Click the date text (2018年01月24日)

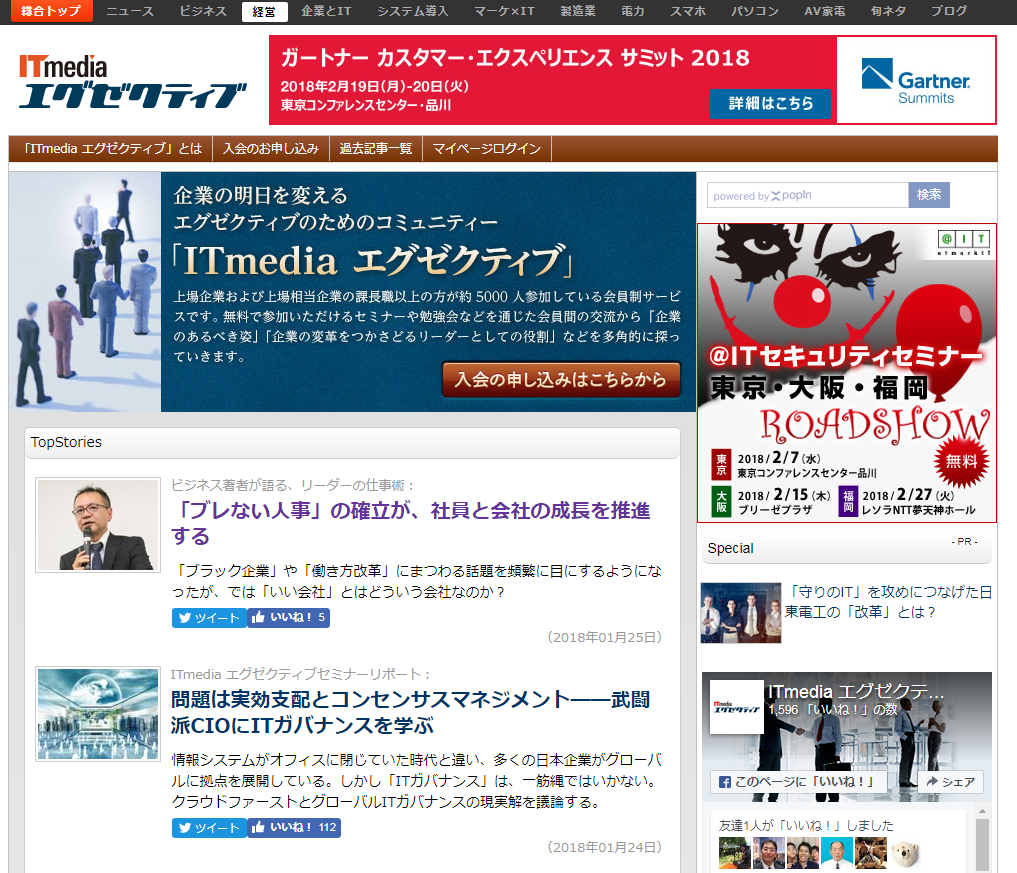[x=604, y=848]
